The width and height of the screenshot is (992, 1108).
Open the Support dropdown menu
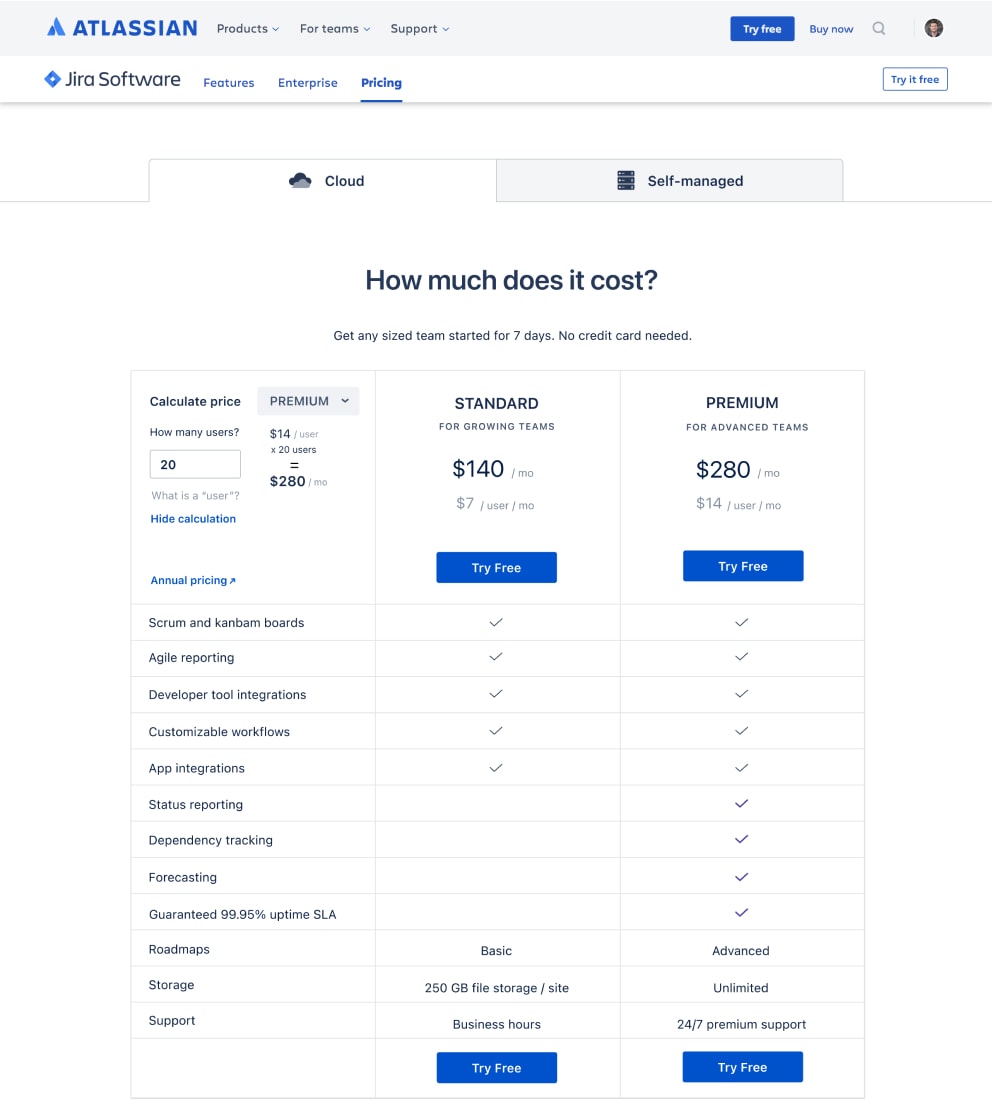(x=419, y=28)
